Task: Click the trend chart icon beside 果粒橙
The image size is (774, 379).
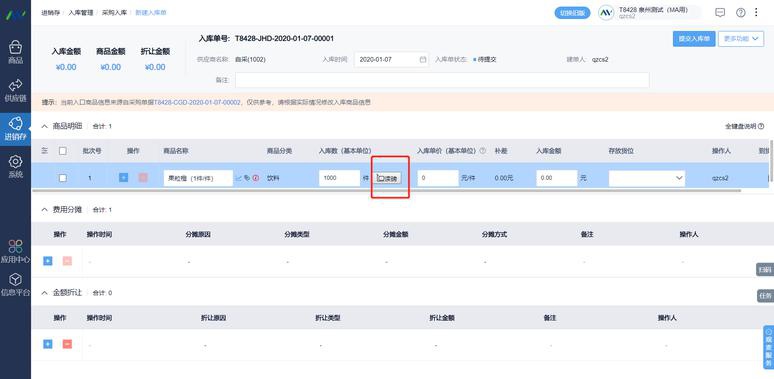Action: coord(239,178)
